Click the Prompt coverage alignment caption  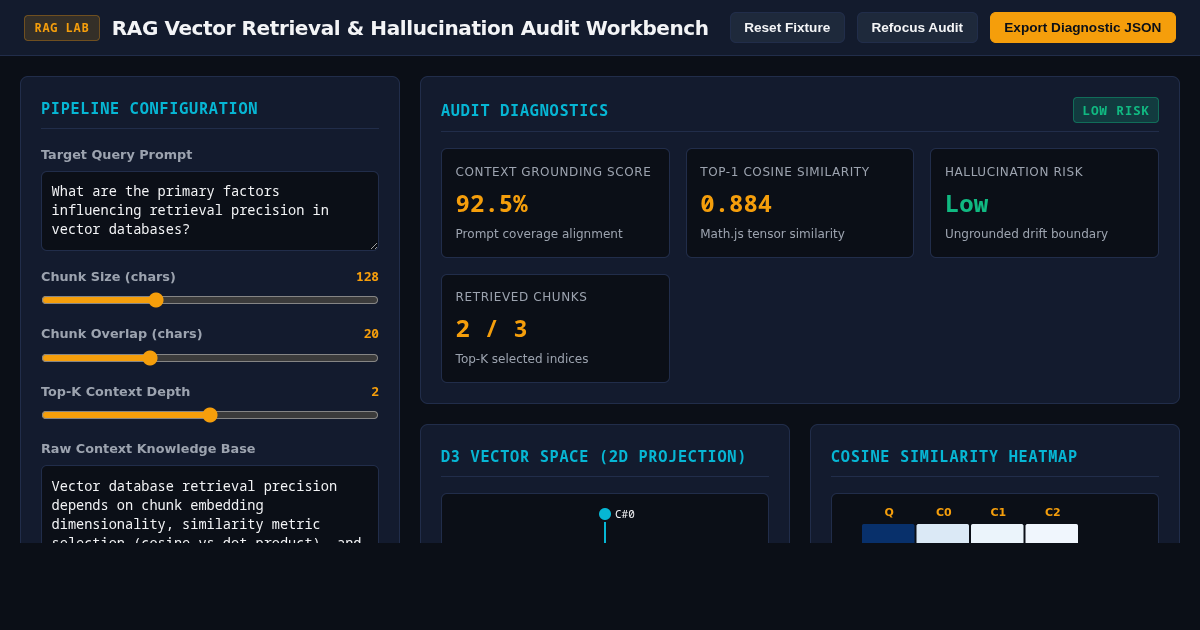[539, 234]
